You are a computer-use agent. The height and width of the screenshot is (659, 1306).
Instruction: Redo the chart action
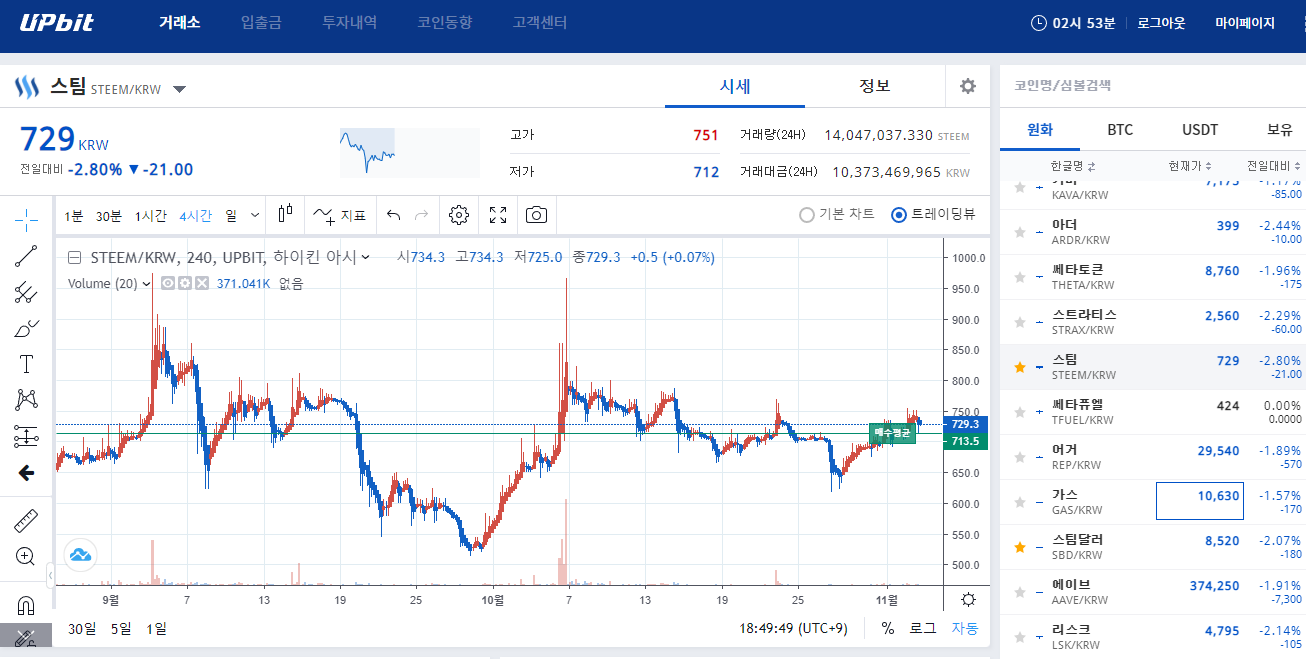(x=421, y=214)
